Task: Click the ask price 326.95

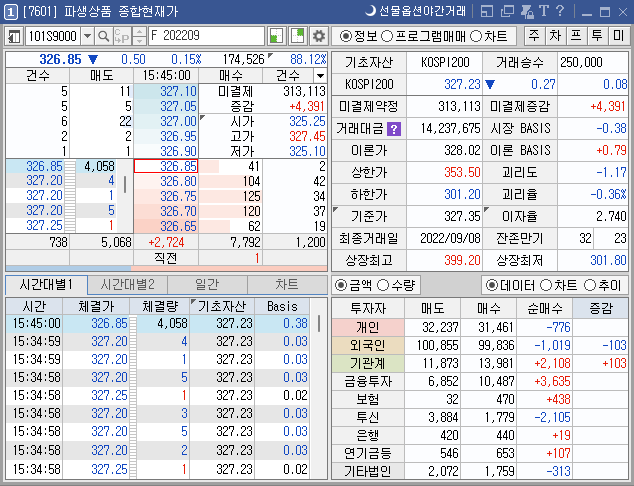Action: [x=166, y=136]
